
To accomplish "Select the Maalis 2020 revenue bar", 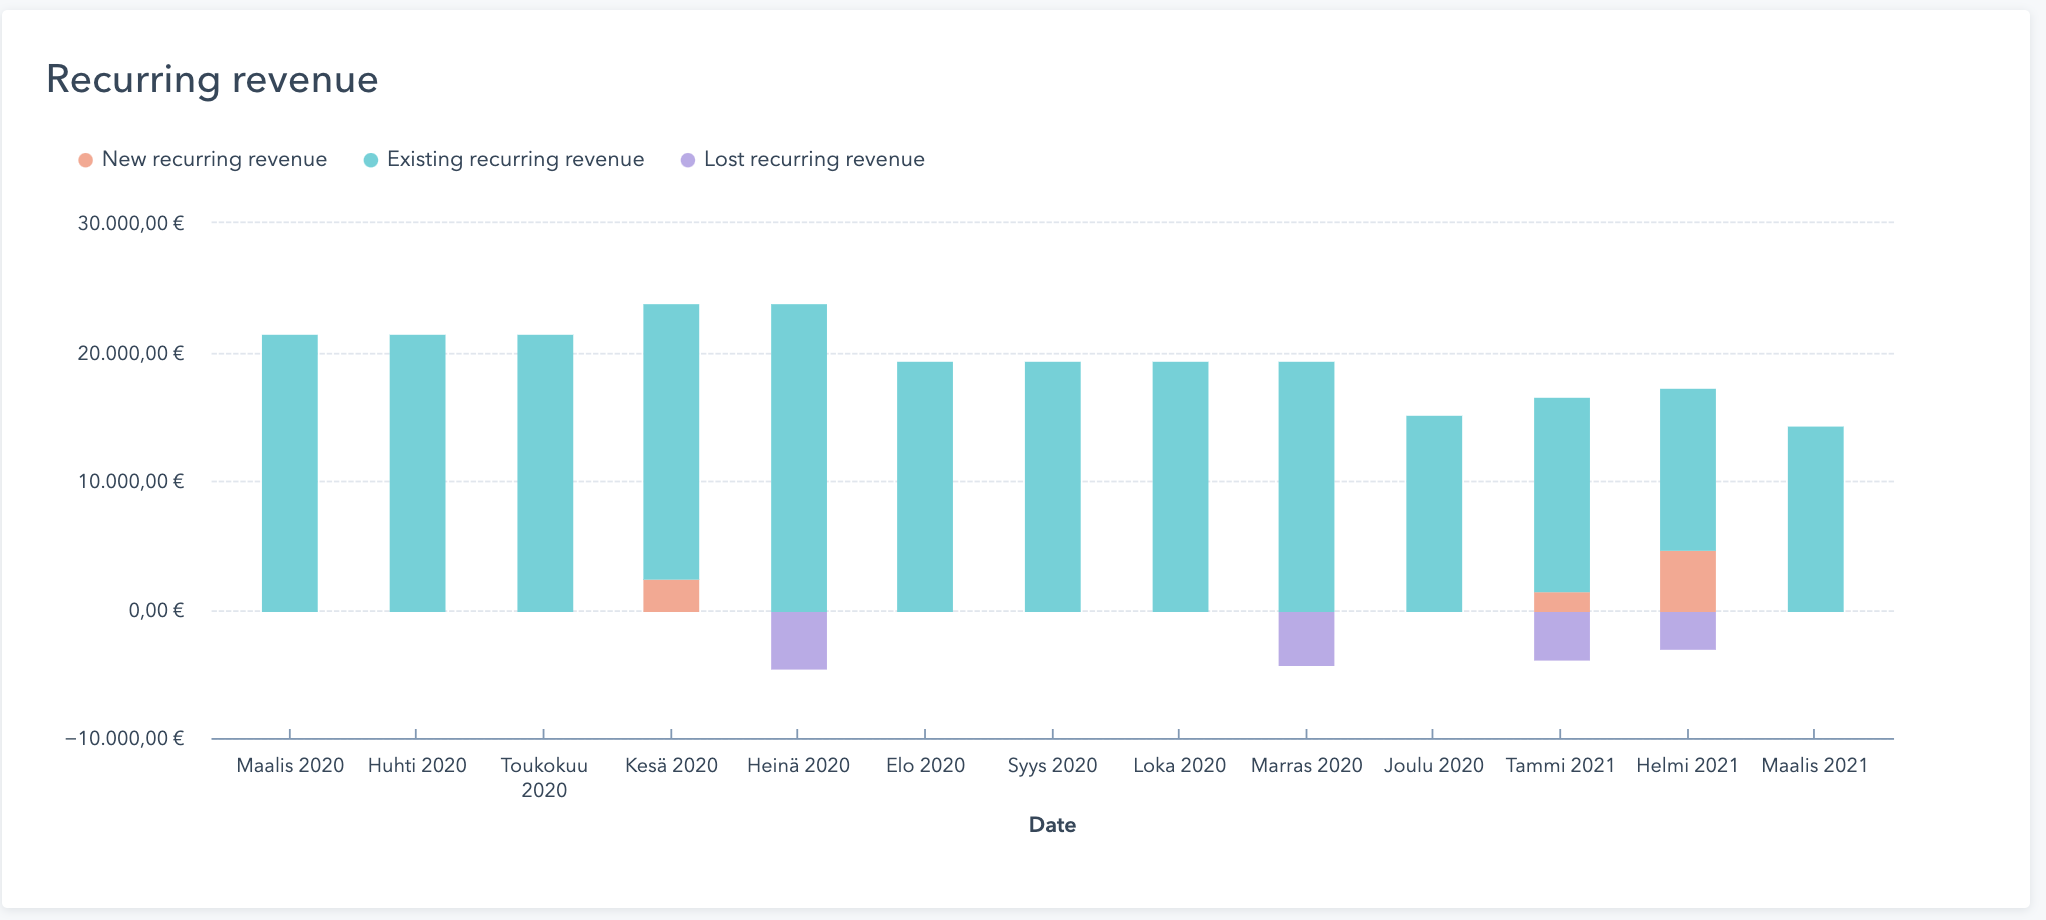I will (289, 470).
